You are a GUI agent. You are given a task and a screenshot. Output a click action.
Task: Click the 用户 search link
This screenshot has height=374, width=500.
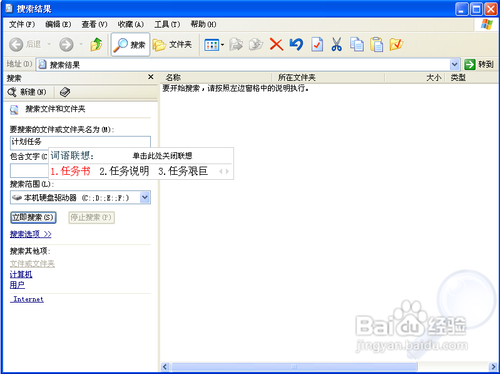tap(17, 285)
